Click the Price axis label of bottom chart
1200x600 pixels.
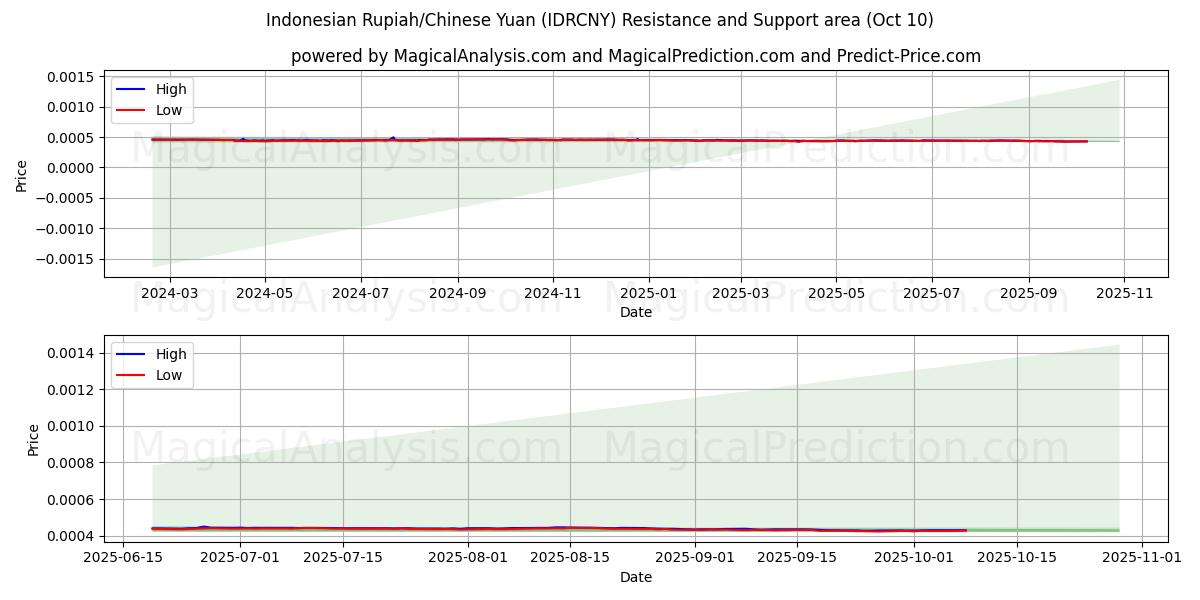click(34, 439)
